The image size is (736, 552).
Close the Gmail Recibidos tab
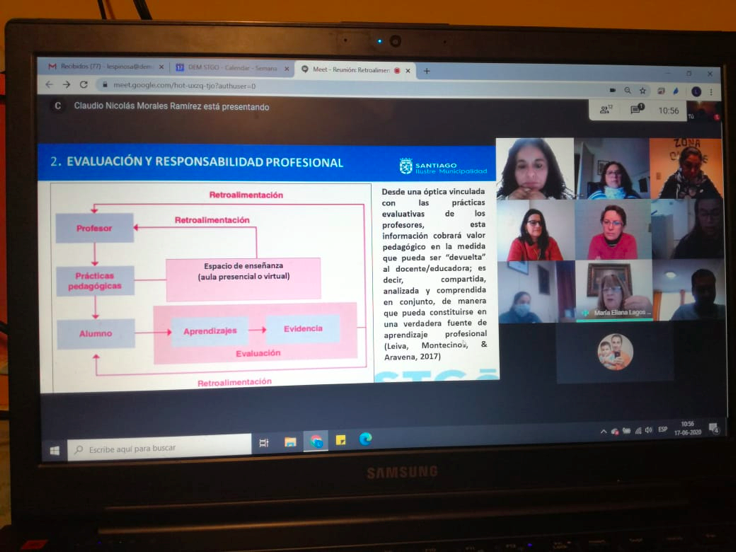tap(161, 67)
